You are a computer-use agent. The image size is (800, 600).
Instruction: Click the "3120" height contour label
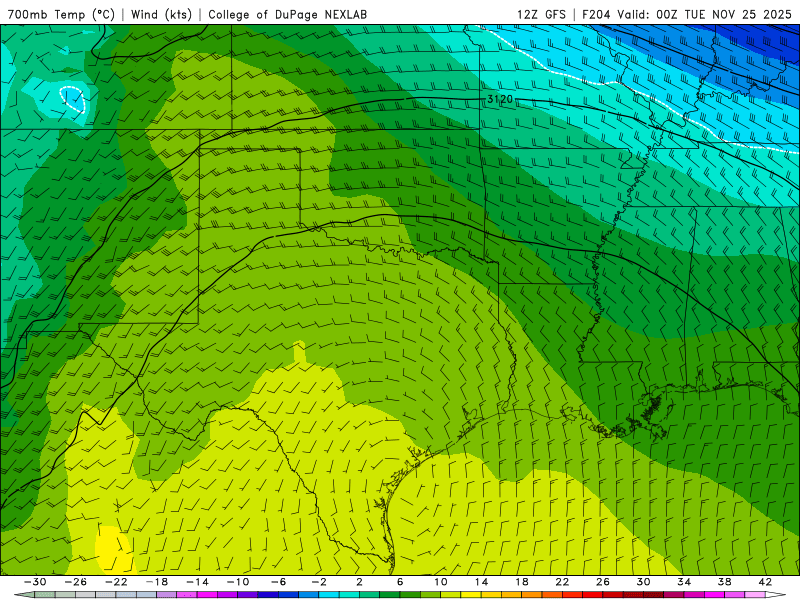point(499,99)
